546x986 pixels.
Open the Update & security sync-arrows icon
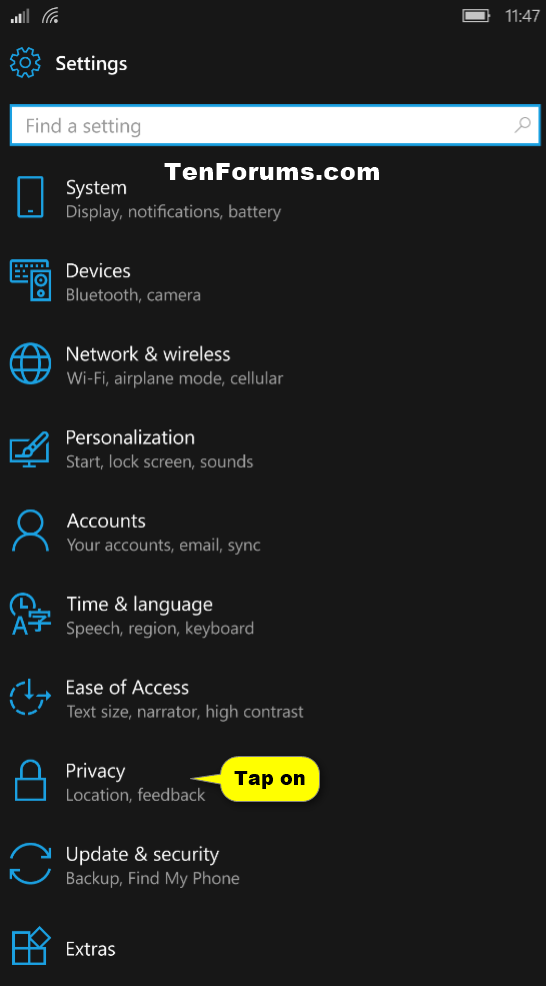click(x=30, y=864)
